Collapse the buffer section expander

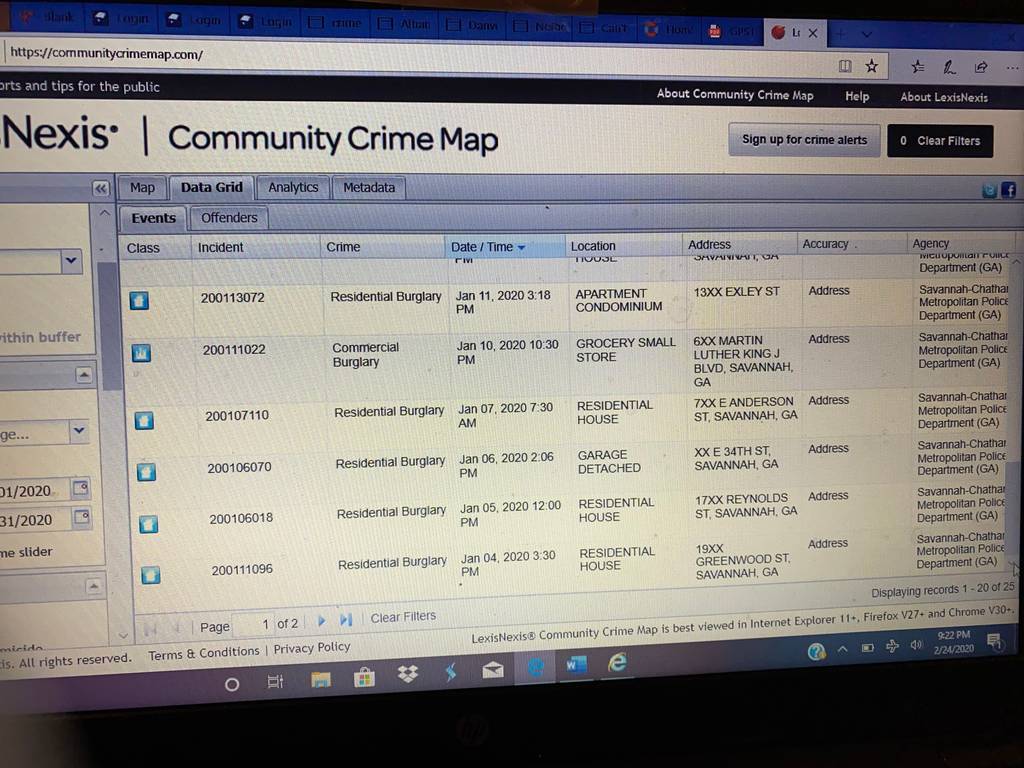84,375
